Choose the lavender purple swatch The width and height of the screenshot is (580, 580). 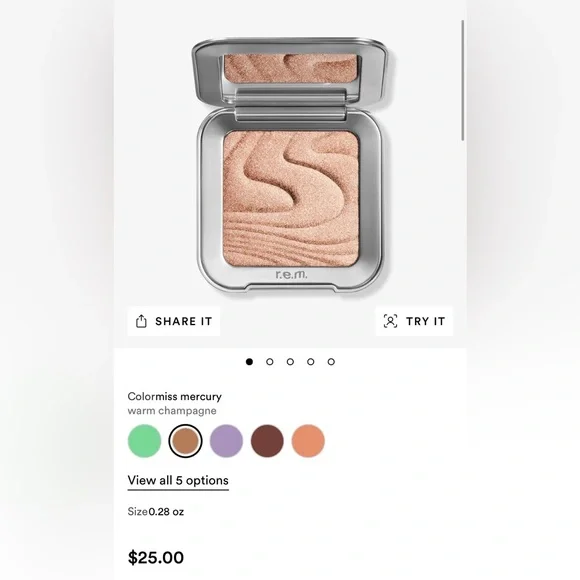pos(226,441)
